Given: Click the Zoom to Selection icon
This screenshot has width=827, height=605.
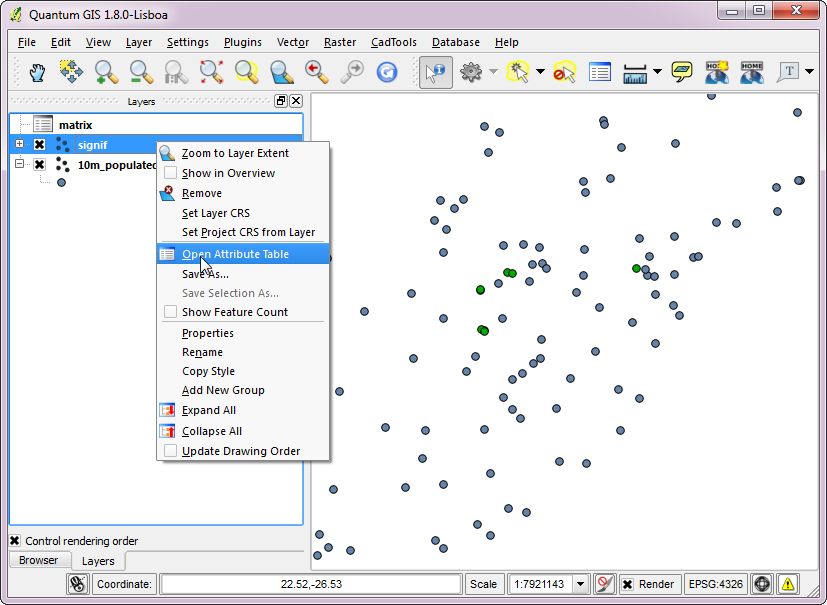Looking at the screenshot, I should (246, 72).
